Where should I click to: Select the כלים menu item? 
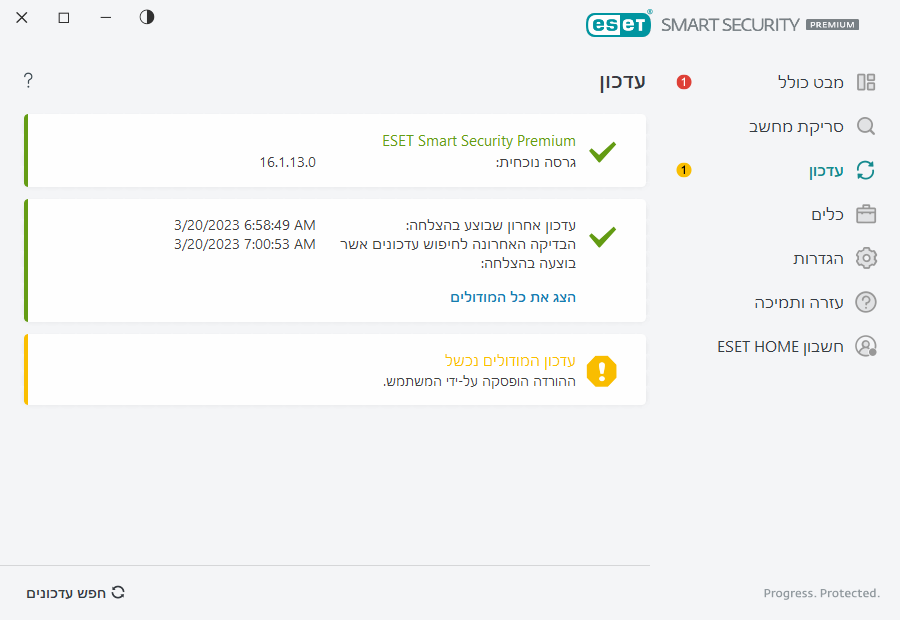click(x=827, y=215)
